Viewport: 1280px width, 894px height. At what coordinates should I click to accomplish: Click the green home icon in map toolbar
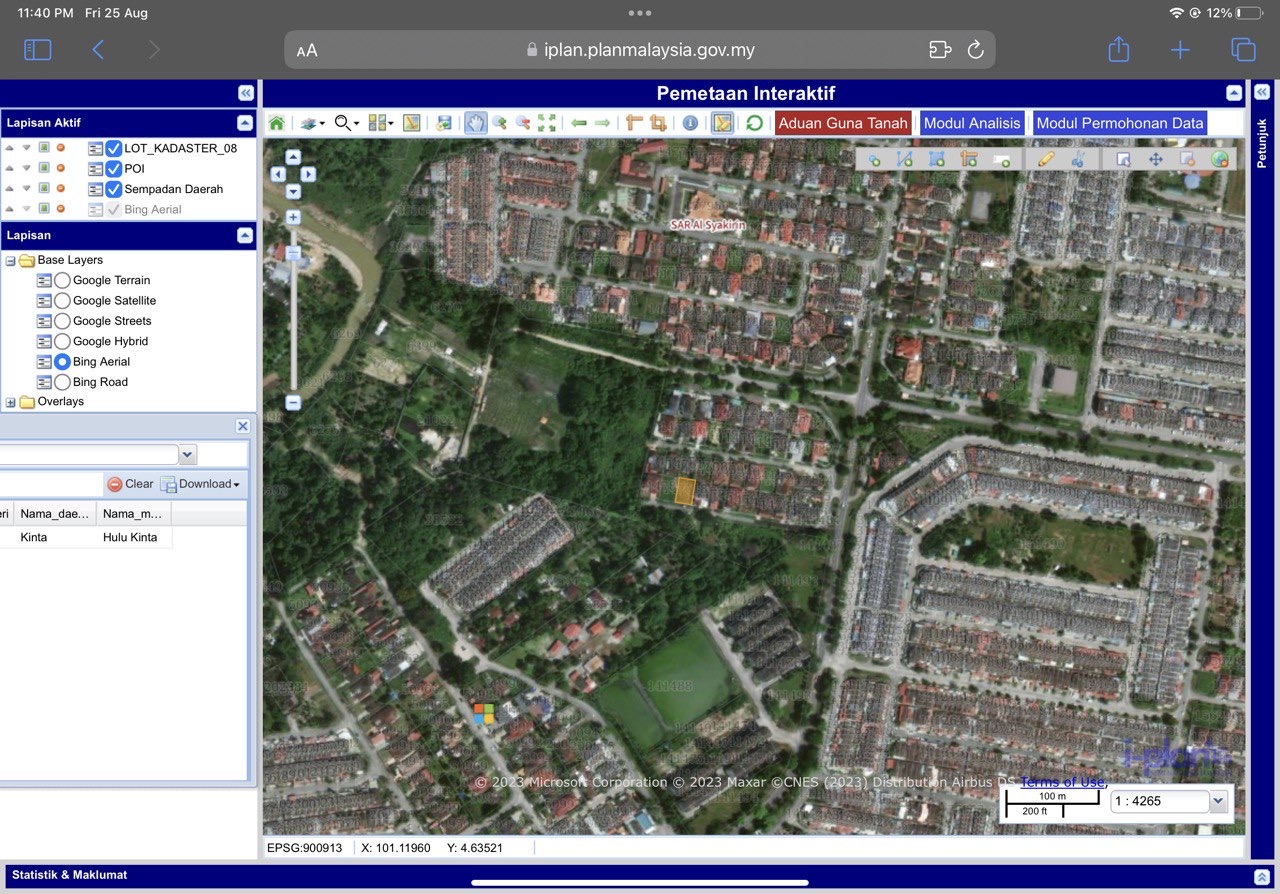[x=277, y=123]
